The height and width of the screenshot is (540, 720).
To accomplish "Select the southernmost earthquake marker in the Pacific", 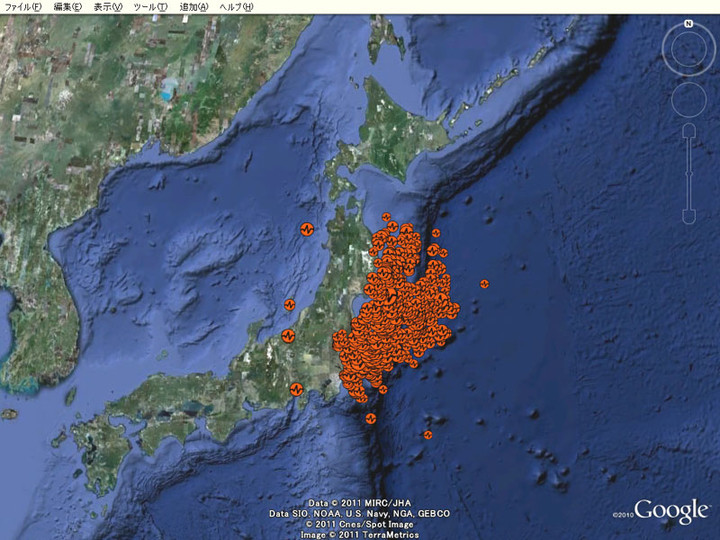I will coord(428,435).
